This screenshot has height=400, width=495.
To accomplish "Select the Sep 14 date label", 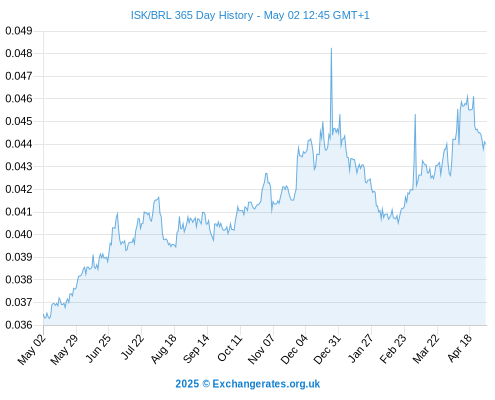I will tap(196, 349).
